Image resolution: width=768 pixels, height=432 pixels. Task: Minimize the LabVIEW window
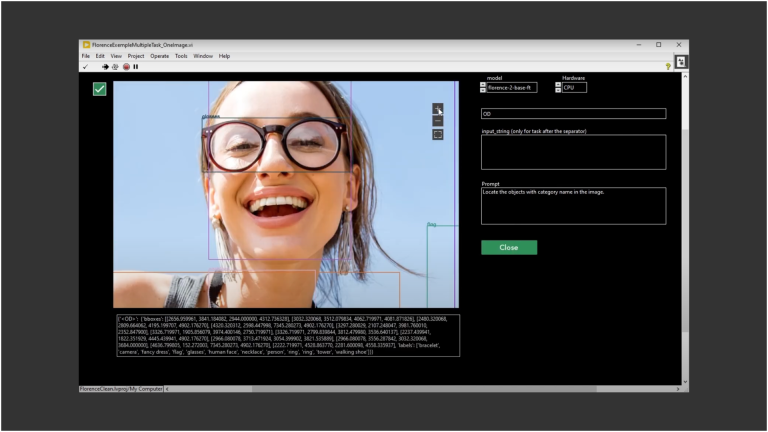[x=639, y=45]
